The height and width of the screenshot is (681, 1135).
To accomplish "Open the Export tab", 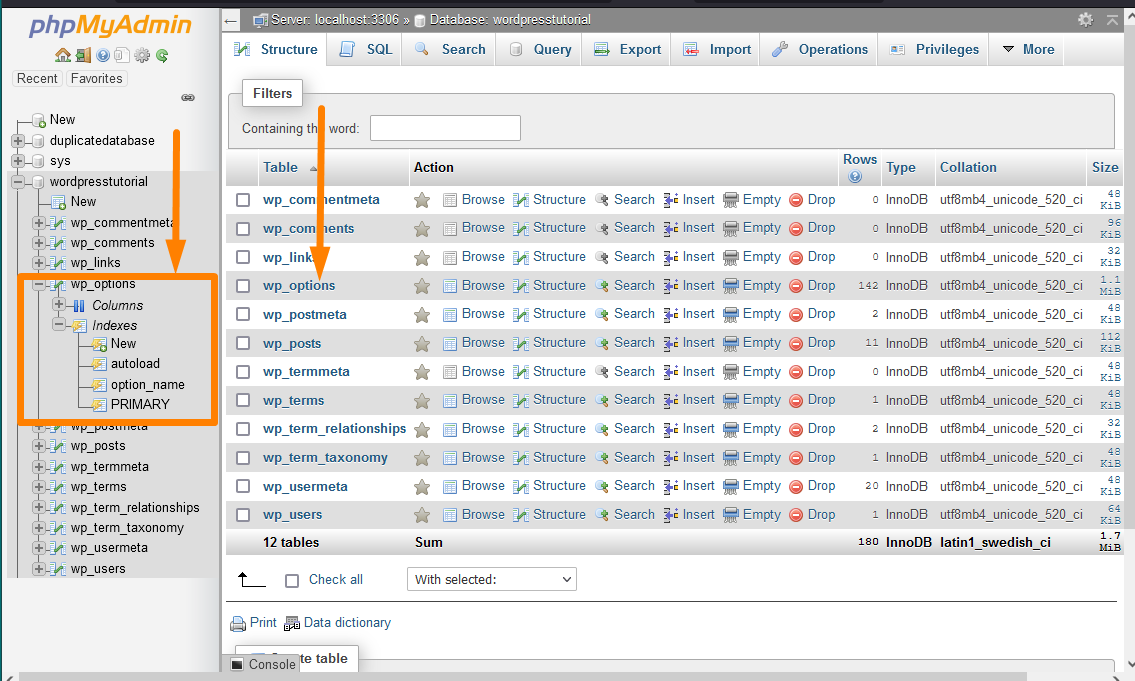I will 628,49.
